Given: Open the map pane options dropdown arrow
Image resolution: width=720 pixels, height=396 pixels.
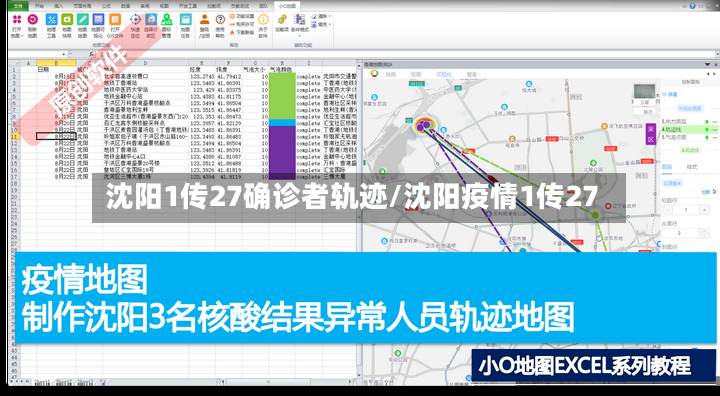Looking at the screenshot, I should 708,65.
